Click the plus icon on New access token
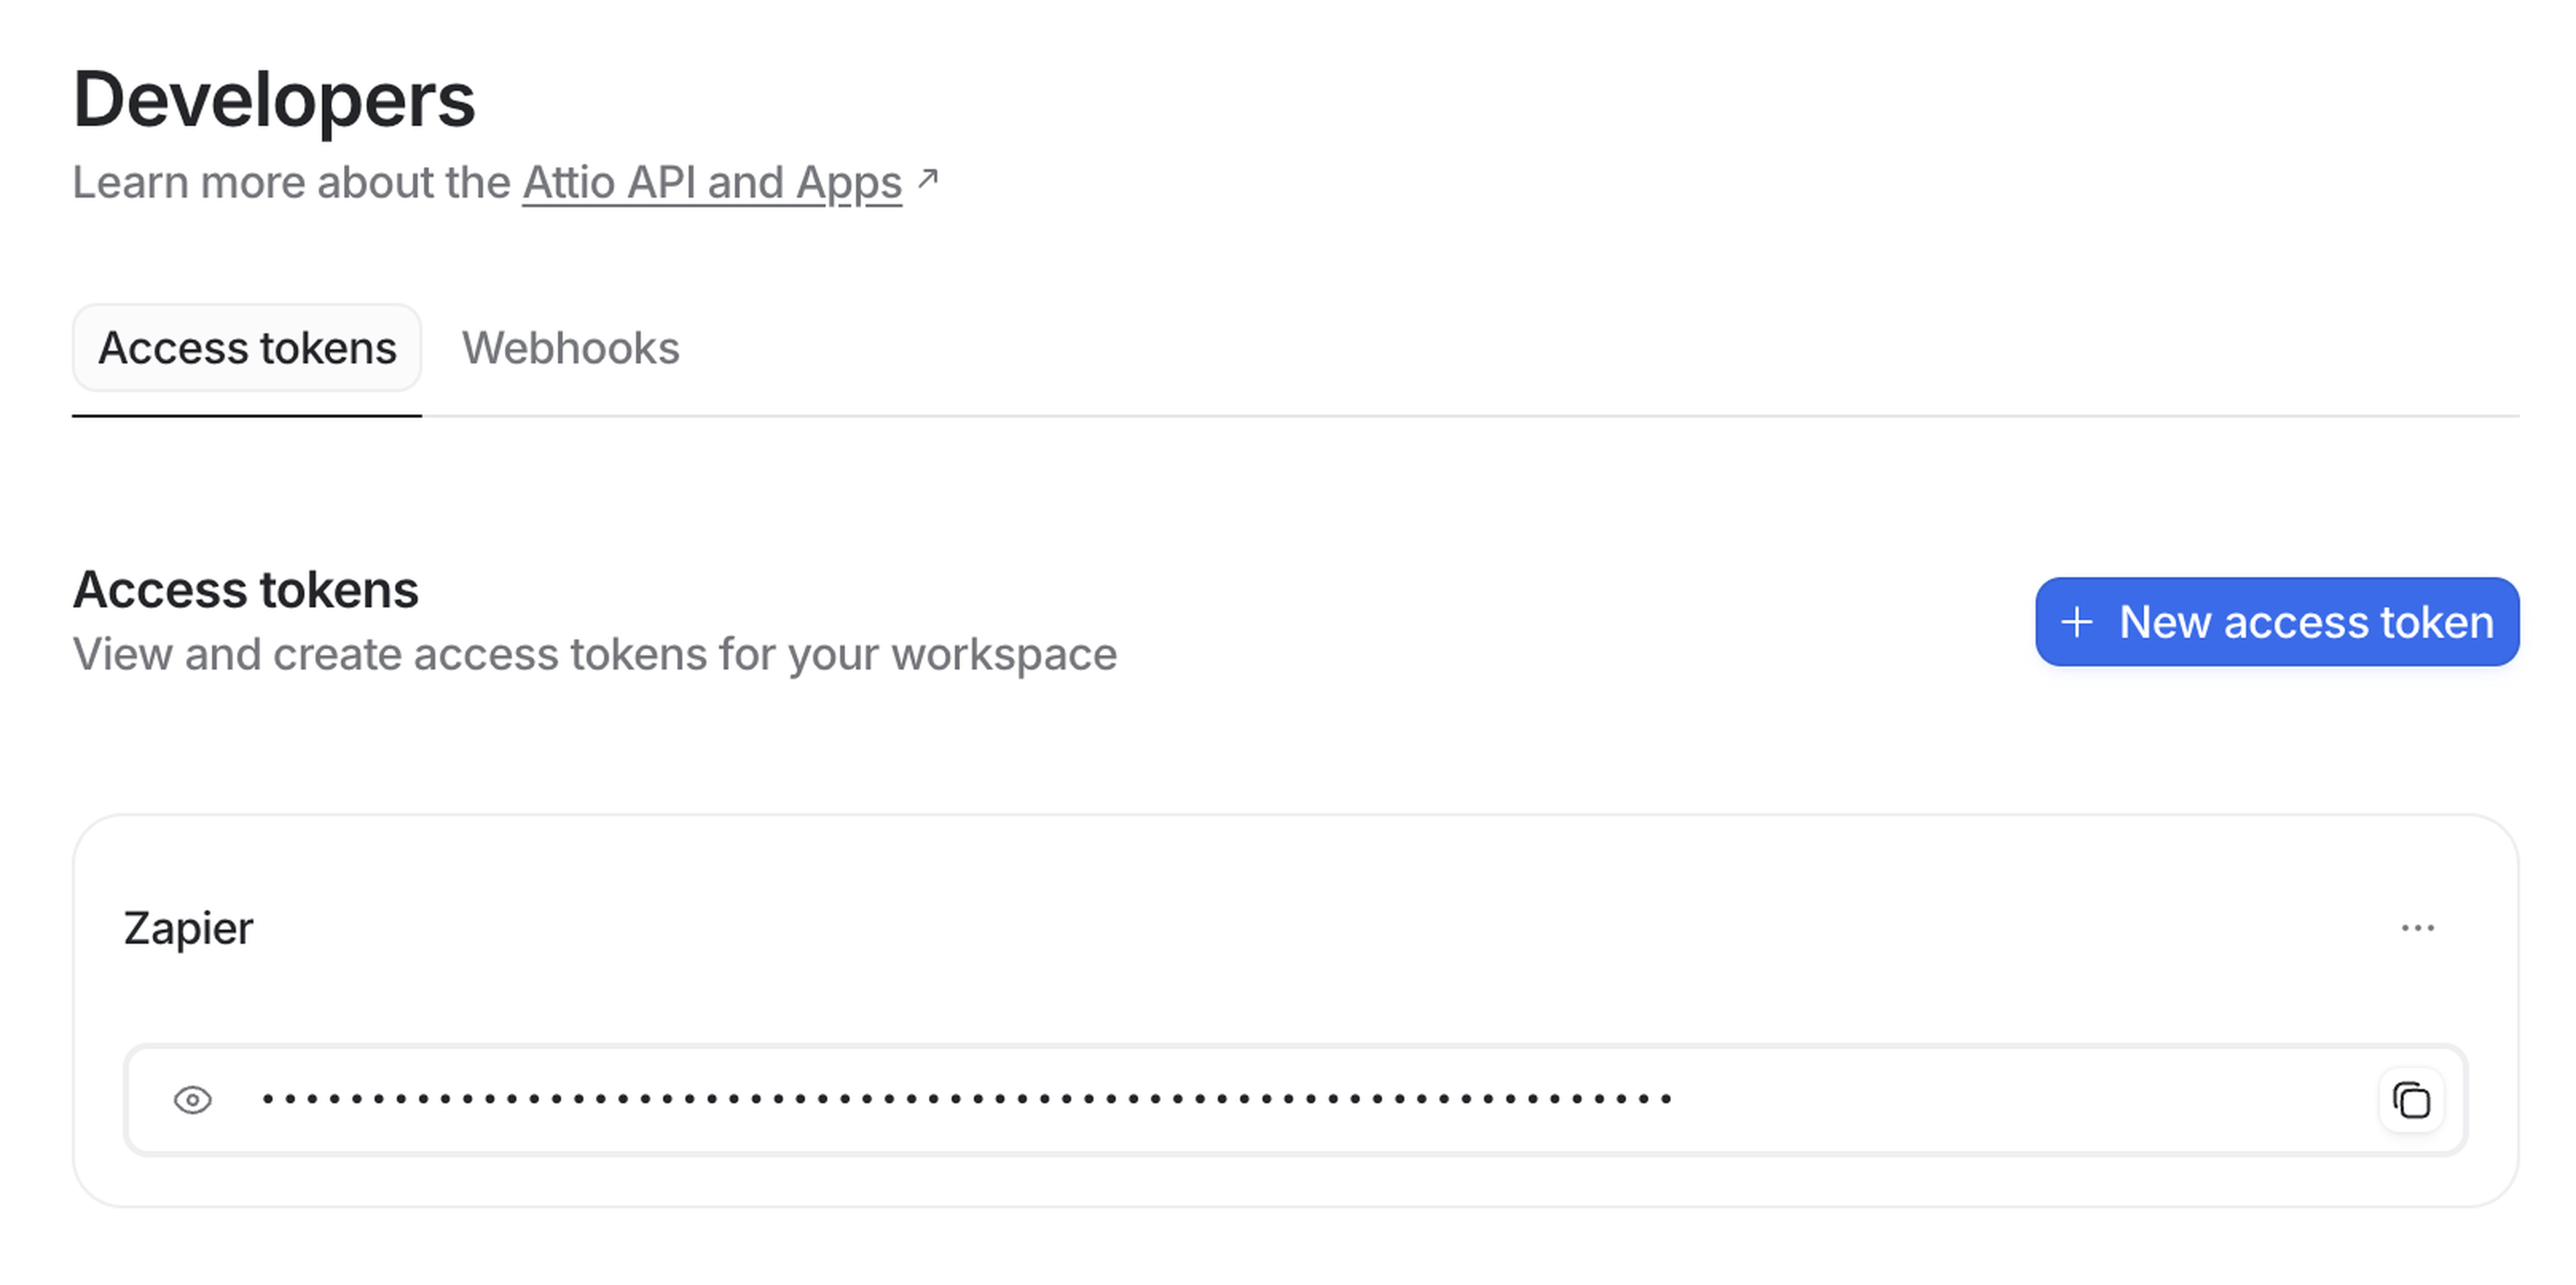 pos(2077,622)
